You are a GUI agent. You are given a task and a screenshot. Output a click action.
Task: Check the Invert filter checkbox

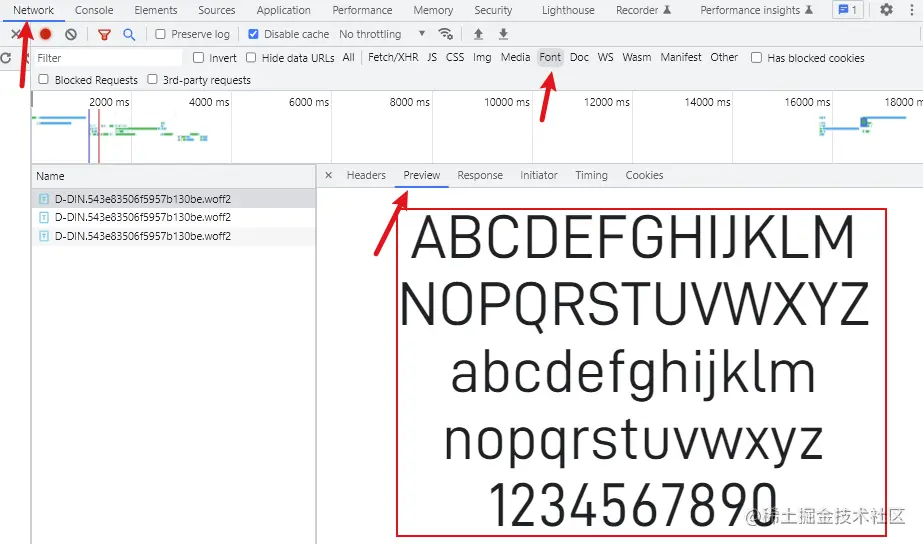coord(198,58)
